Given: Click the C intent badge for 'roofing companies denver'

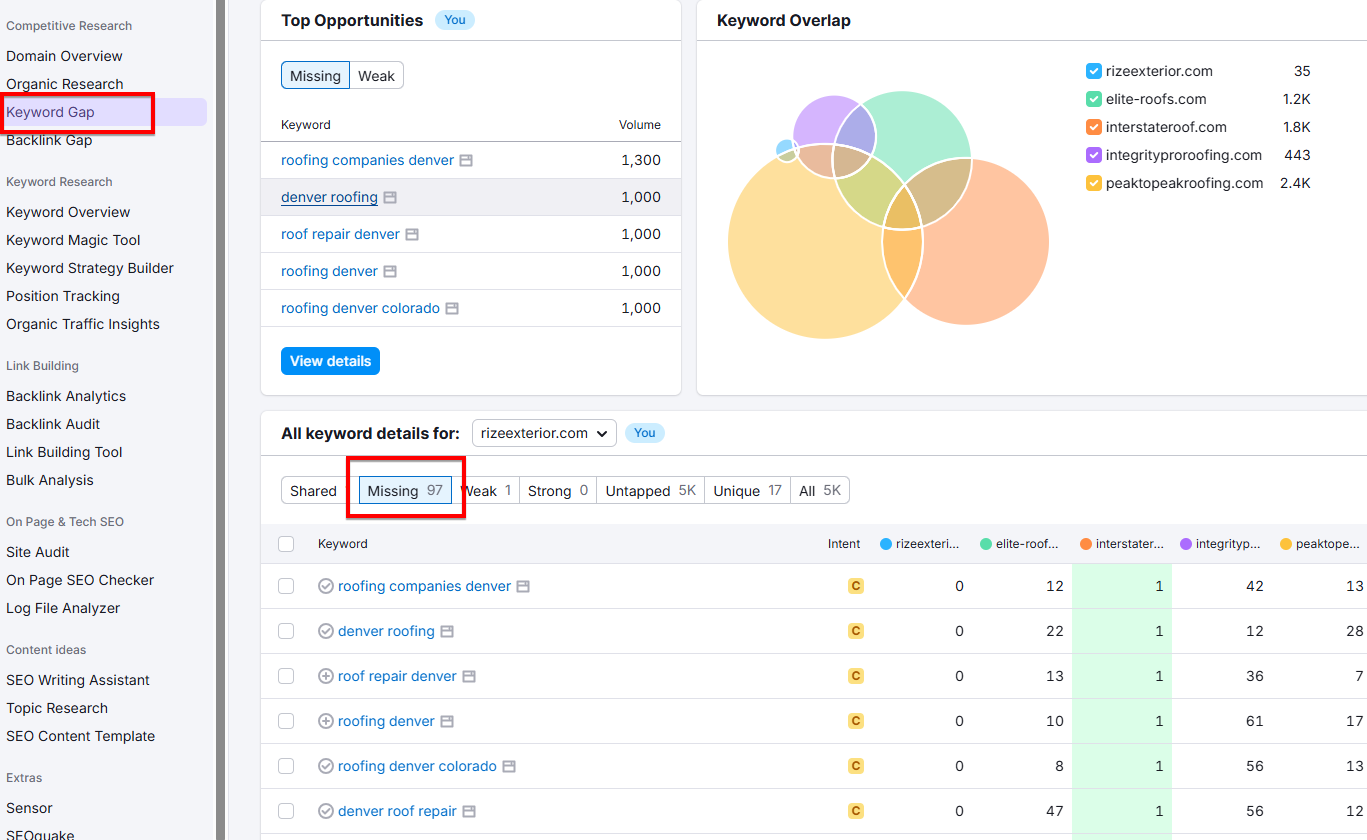Looking at the screenshot, I should click(x=855, y=586).
